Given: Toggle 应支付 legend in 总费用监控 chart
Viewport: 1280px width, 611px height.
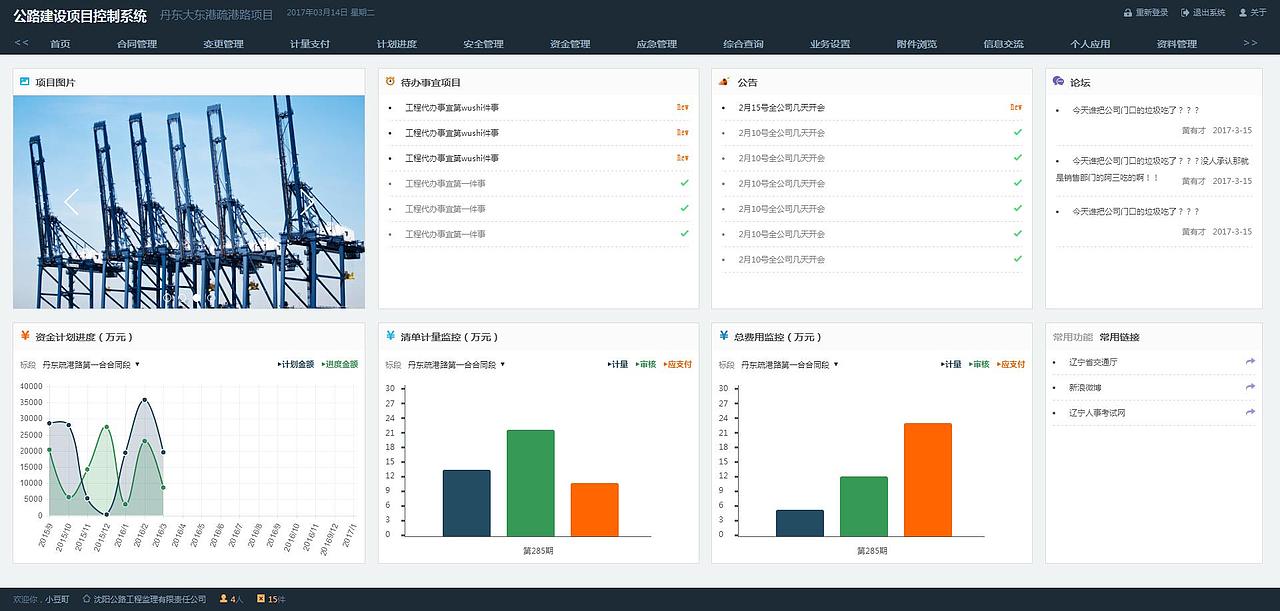Looking at the screenshot, I should 1011,365.
